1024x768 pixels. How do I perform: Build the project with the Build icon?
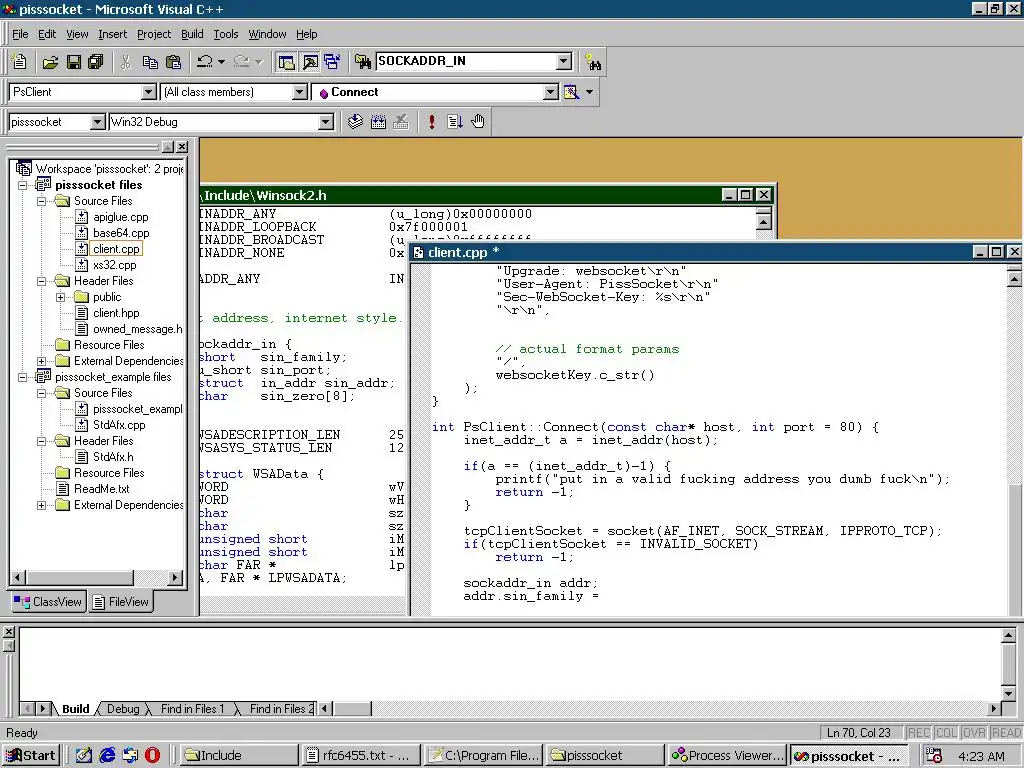378,121
